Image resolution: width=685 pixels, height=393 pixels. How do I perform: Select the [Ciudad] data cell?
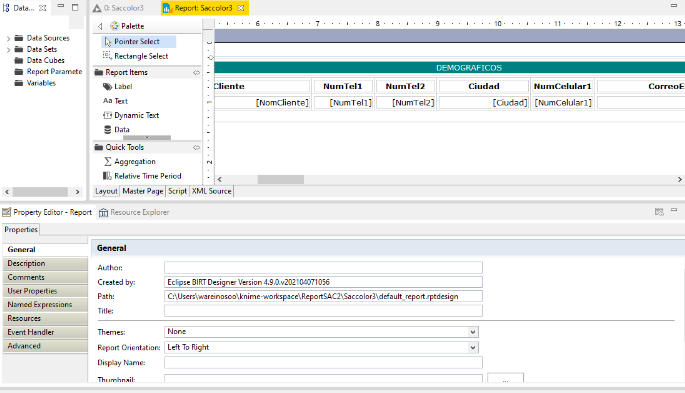coord(484,103)
